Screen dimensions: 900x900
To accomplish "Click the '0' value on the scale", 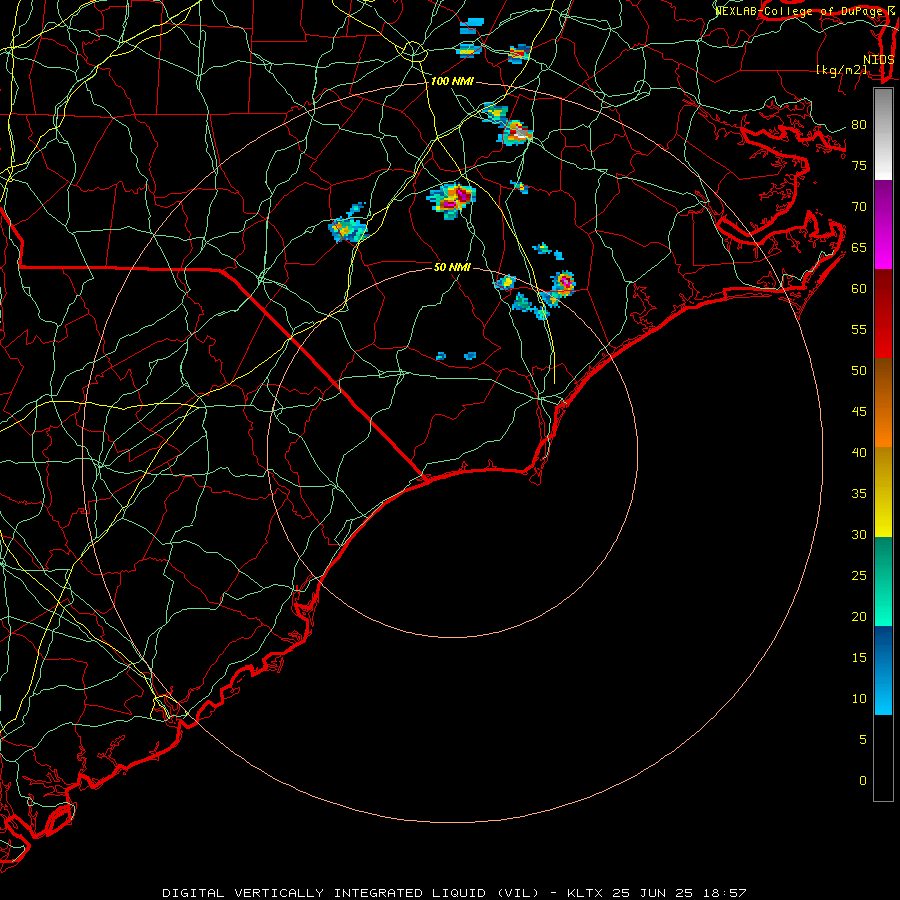I will click(x=863, y=781).
